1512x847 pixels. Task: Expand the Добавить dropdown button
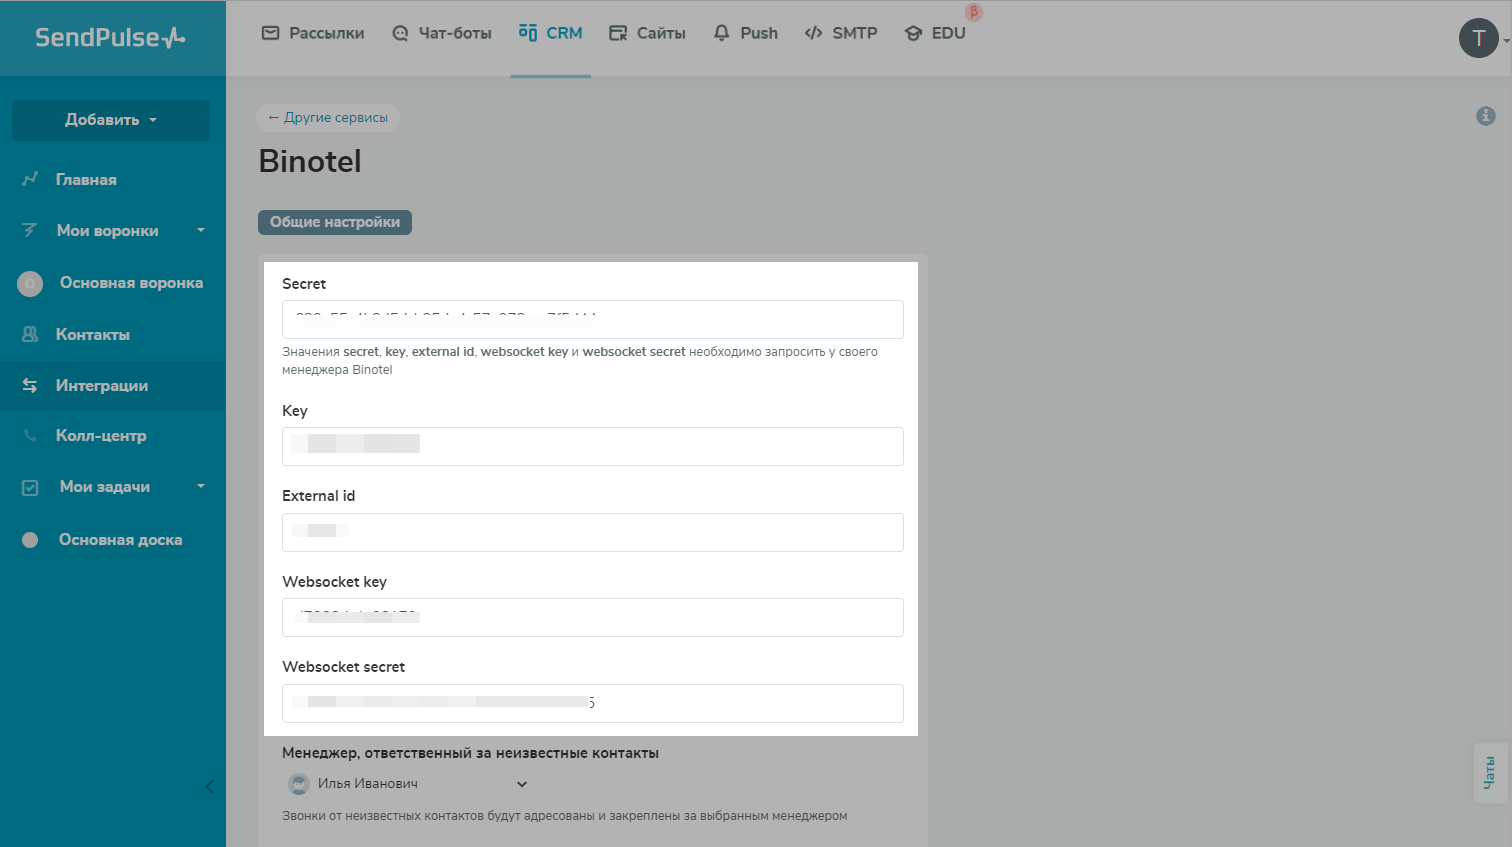tap(111, 120)
